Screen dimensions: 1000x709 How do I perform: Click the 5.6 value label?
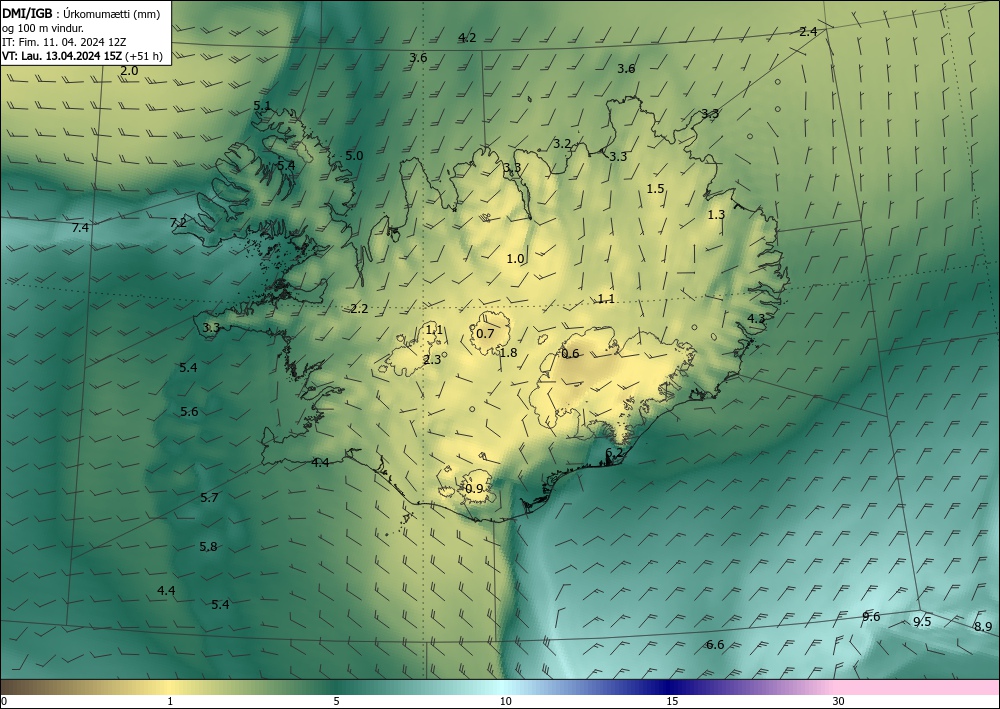coord(189,412)
